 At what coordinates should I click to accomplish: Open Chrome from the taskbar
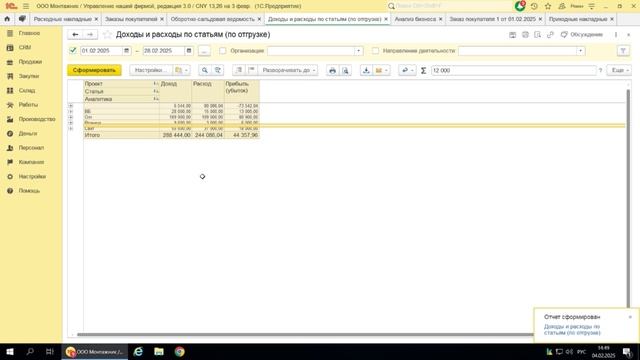coord(180,351)
